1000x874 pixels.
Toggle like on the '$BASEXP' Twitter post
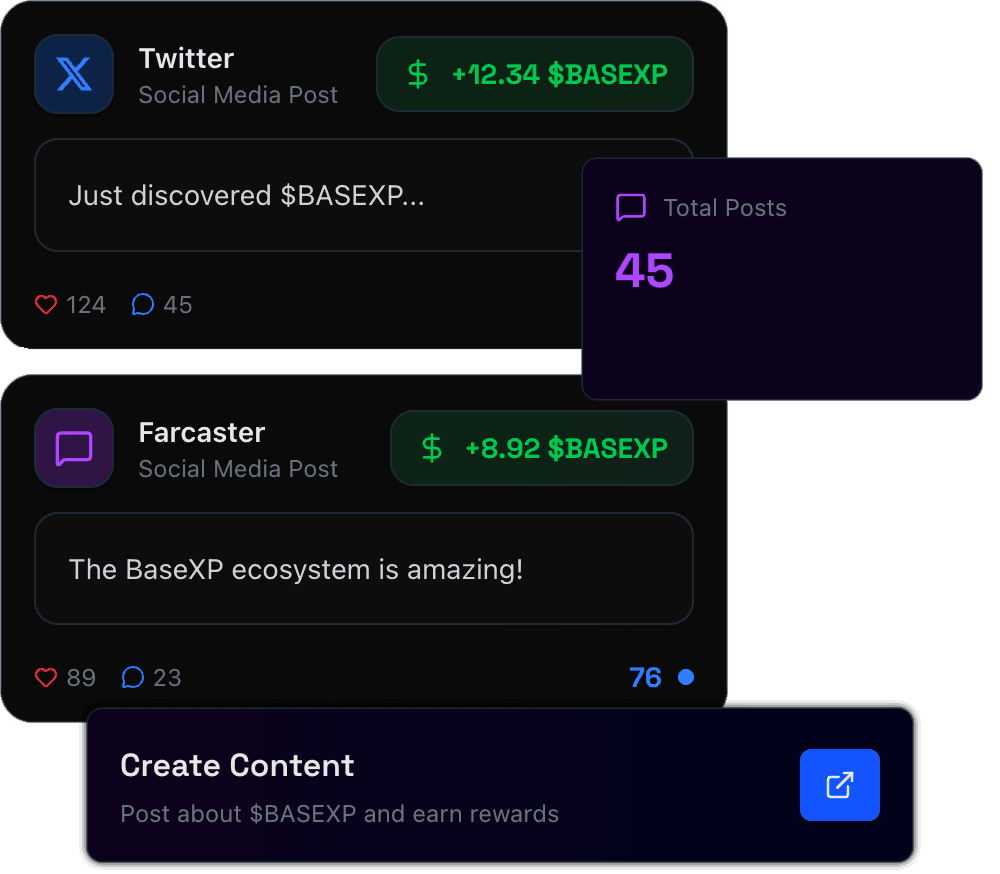point(46,304)
